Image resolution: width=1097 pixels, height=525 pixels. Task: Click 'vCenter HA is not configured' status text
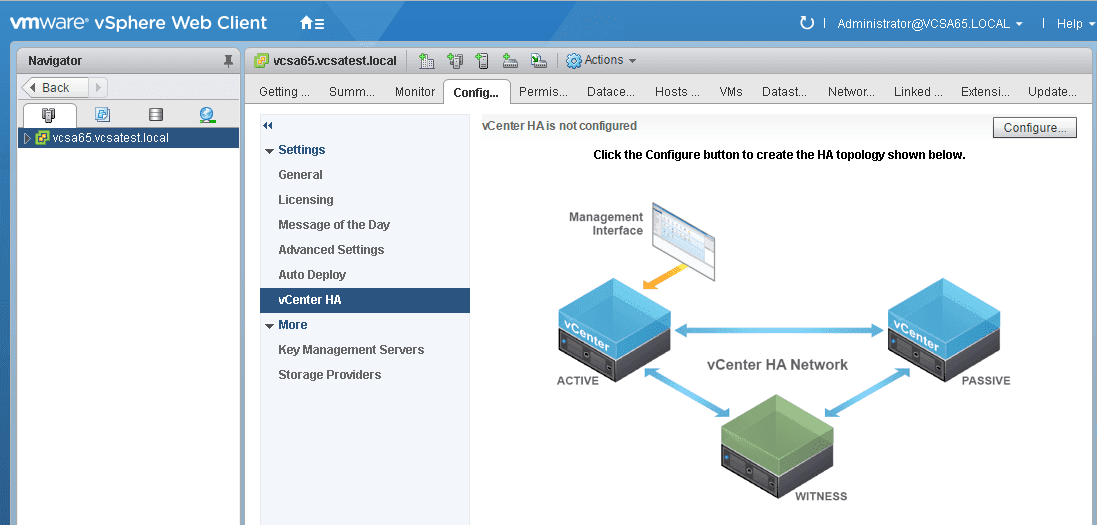[x=560, y=126]
